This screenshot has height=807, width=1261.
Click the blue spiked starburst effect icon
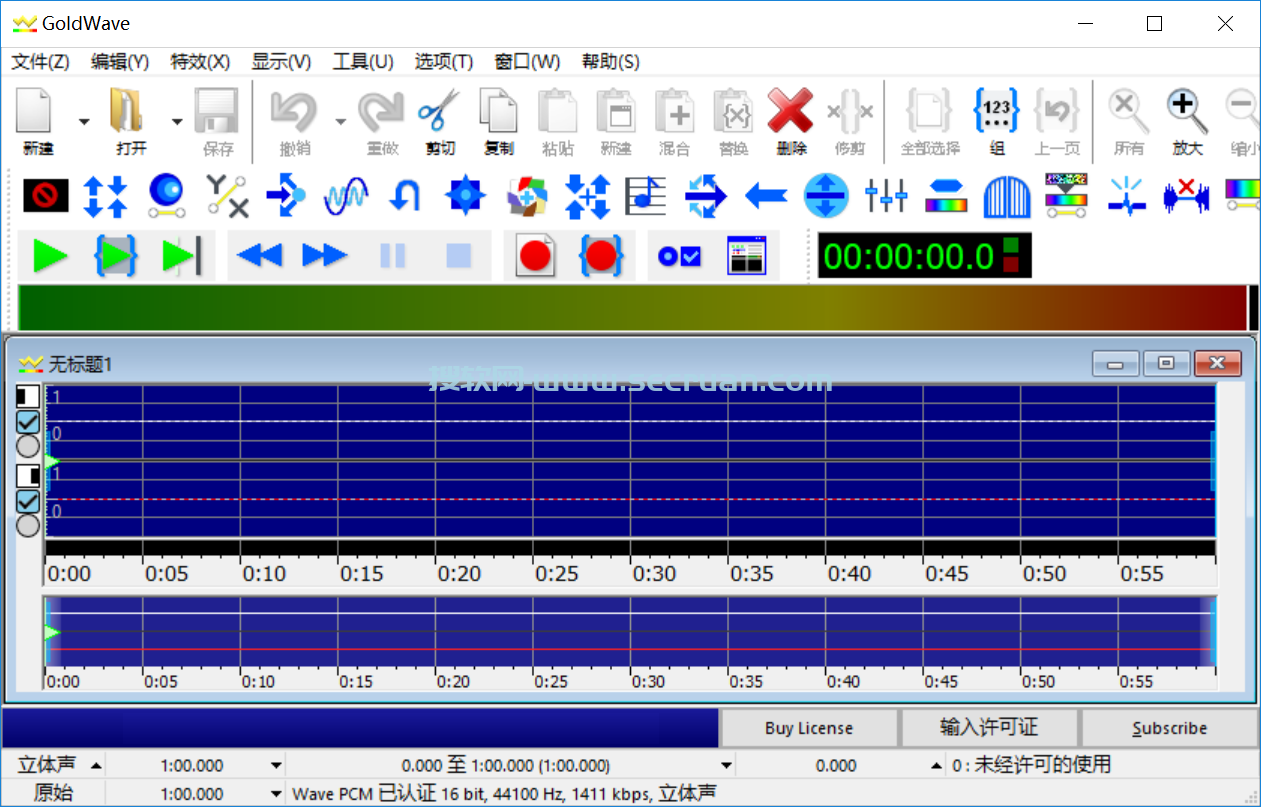coord(466,195)
